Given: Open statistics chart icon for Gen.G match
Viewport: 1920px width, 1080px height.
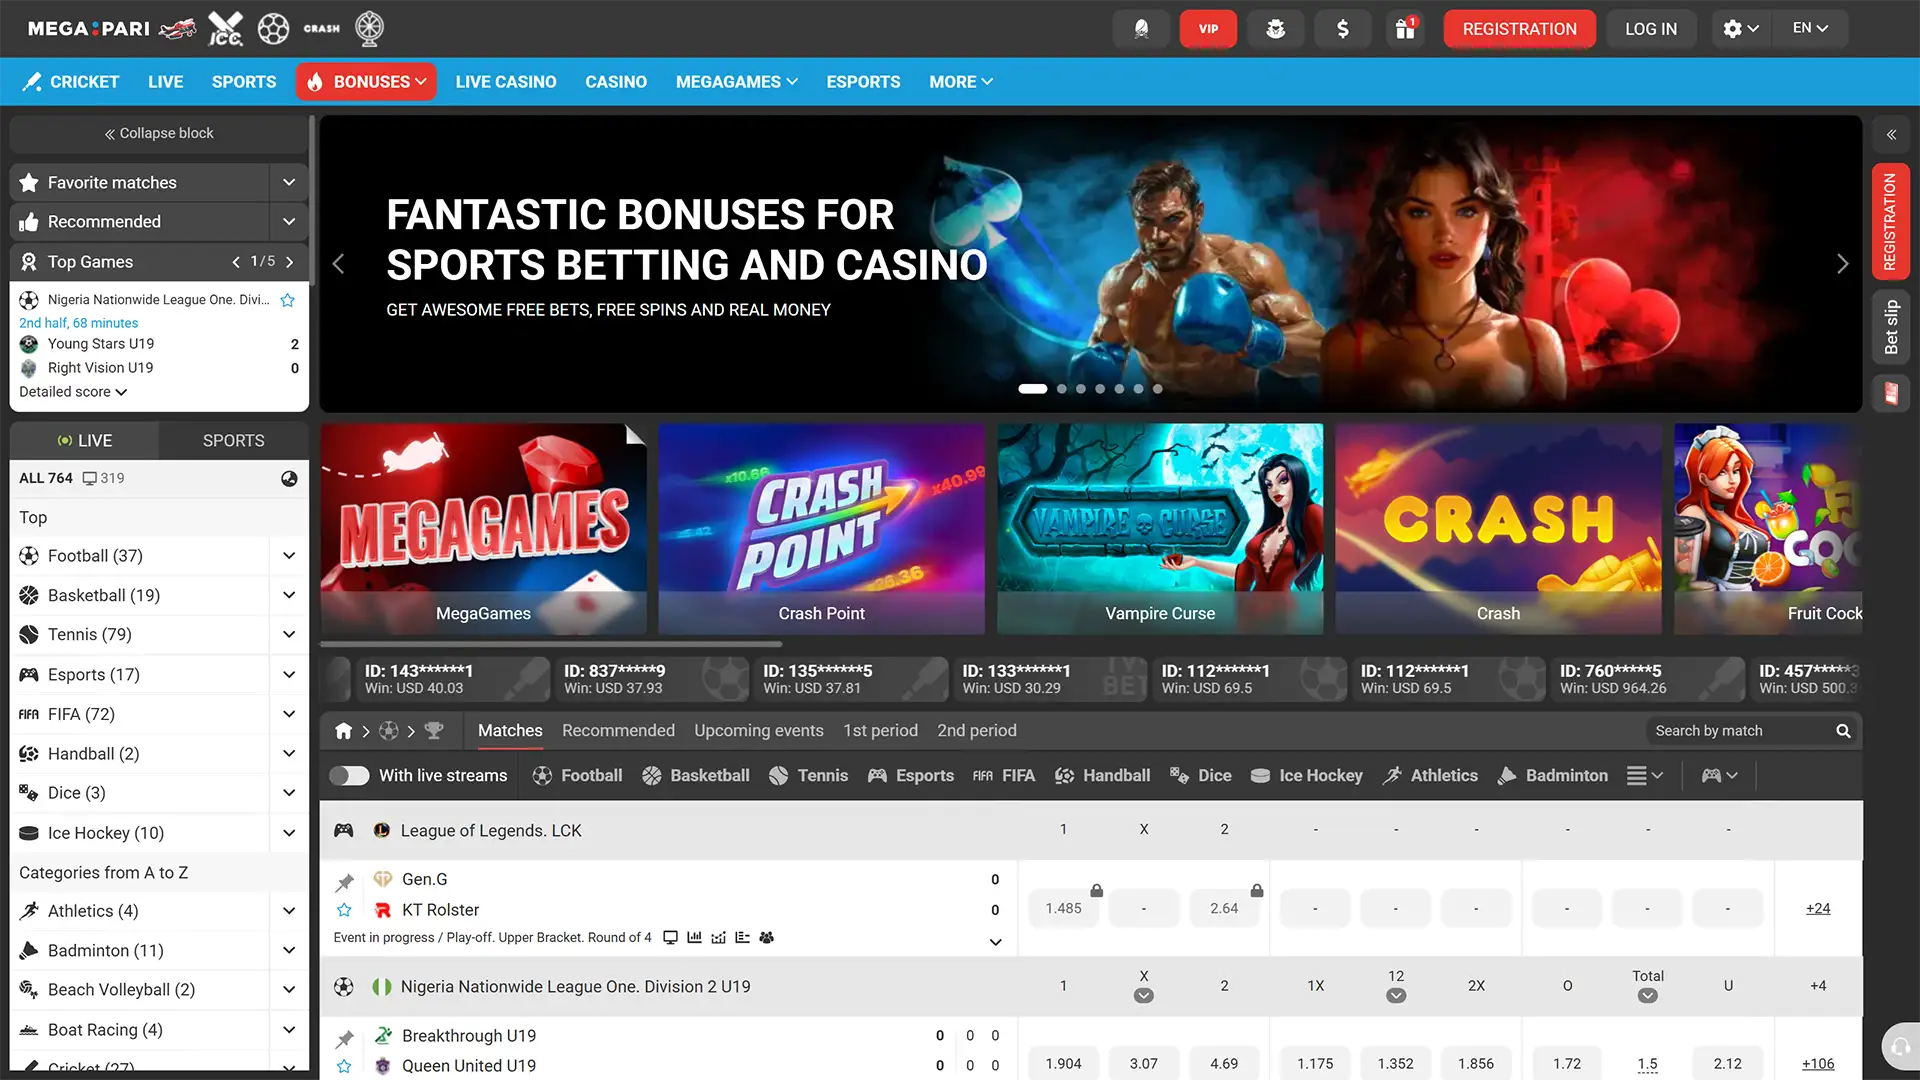Looking at the screenshot, I should (x=694, y=938).
